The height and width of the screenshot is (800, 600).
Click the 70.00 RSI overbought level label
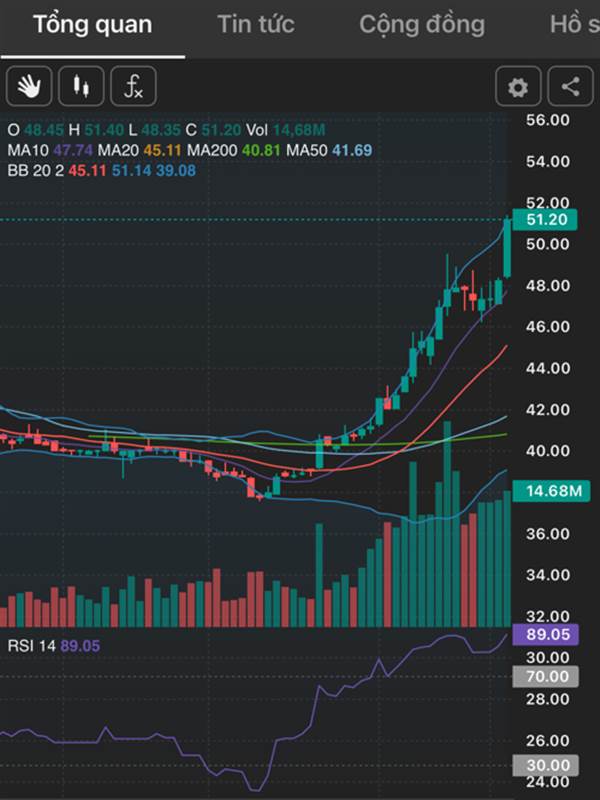tap(545, 677)
